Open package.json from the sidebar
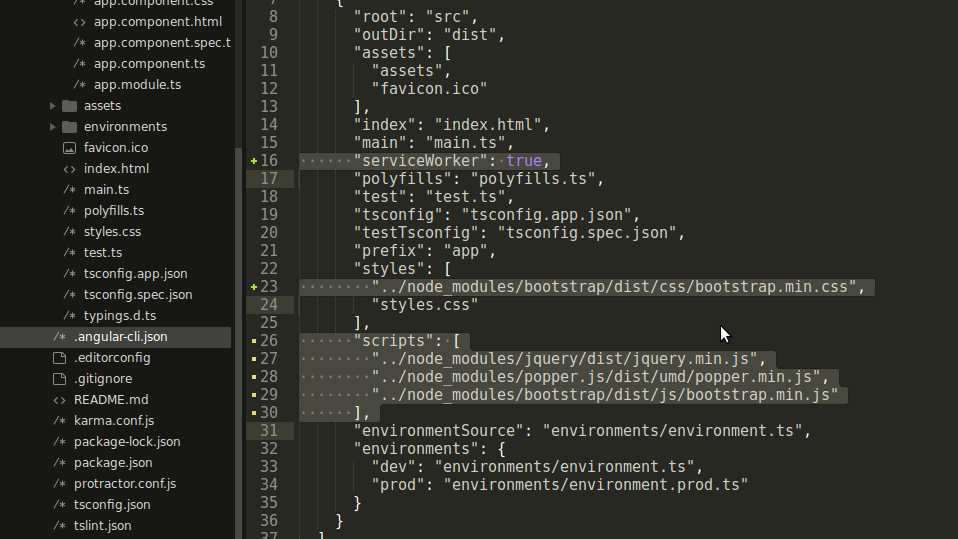The width and height of the screenshot is (958, 539). pos(113,463)
